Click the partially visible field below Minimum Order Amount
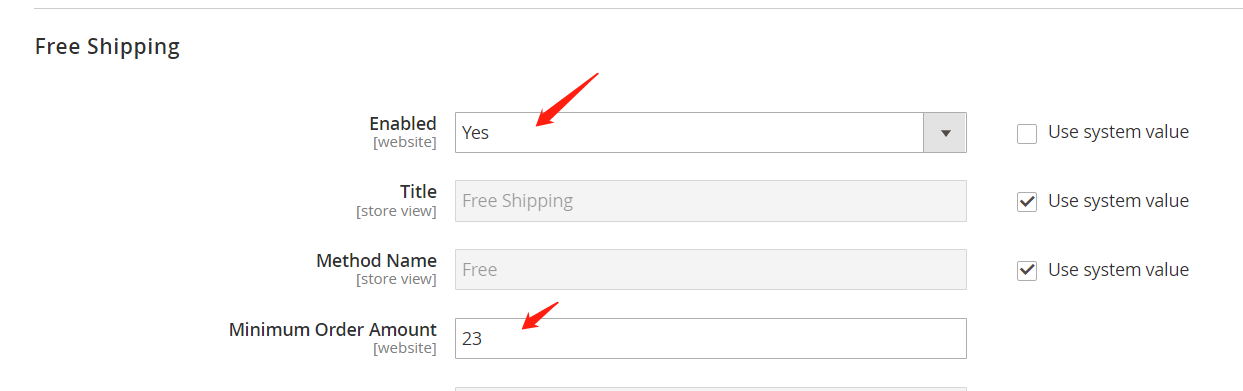This screenshot has width=1243, height=391. 710,389
